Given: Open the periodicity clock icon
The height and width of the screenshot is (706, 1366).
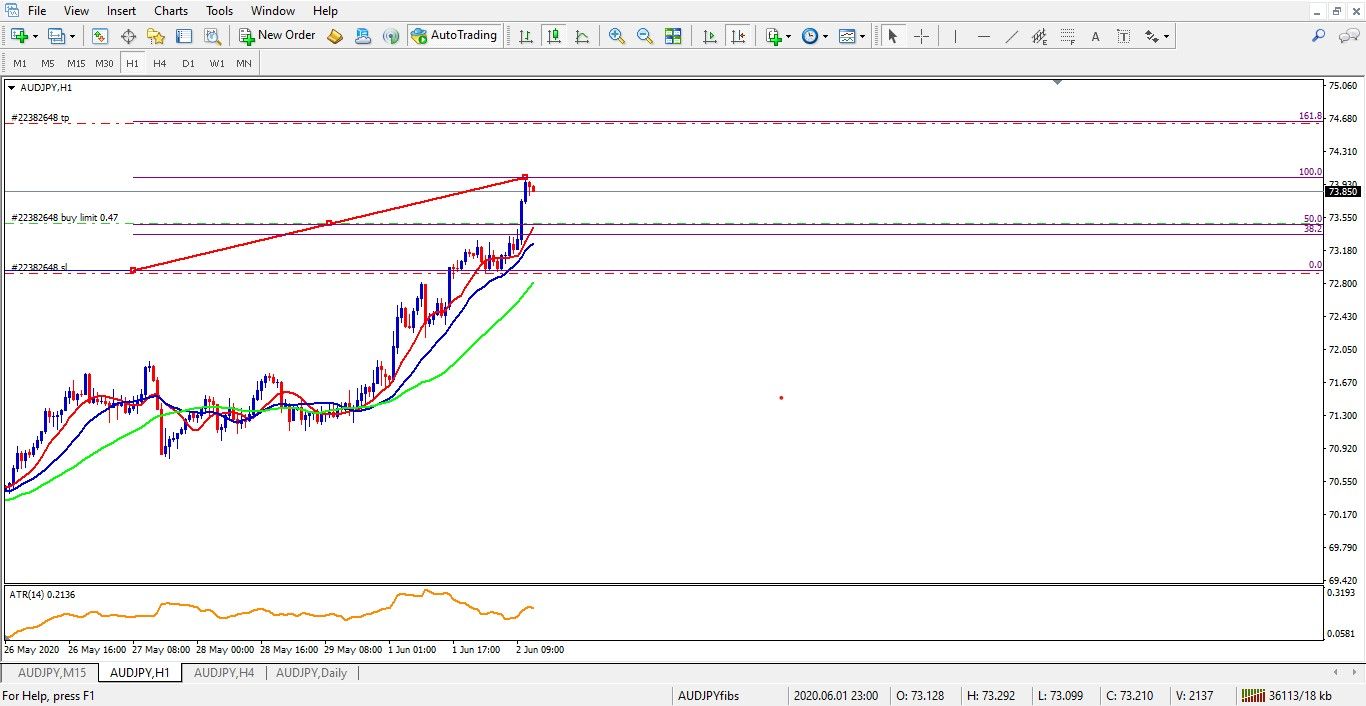Looking at the screenshot, I should [809, 36].
